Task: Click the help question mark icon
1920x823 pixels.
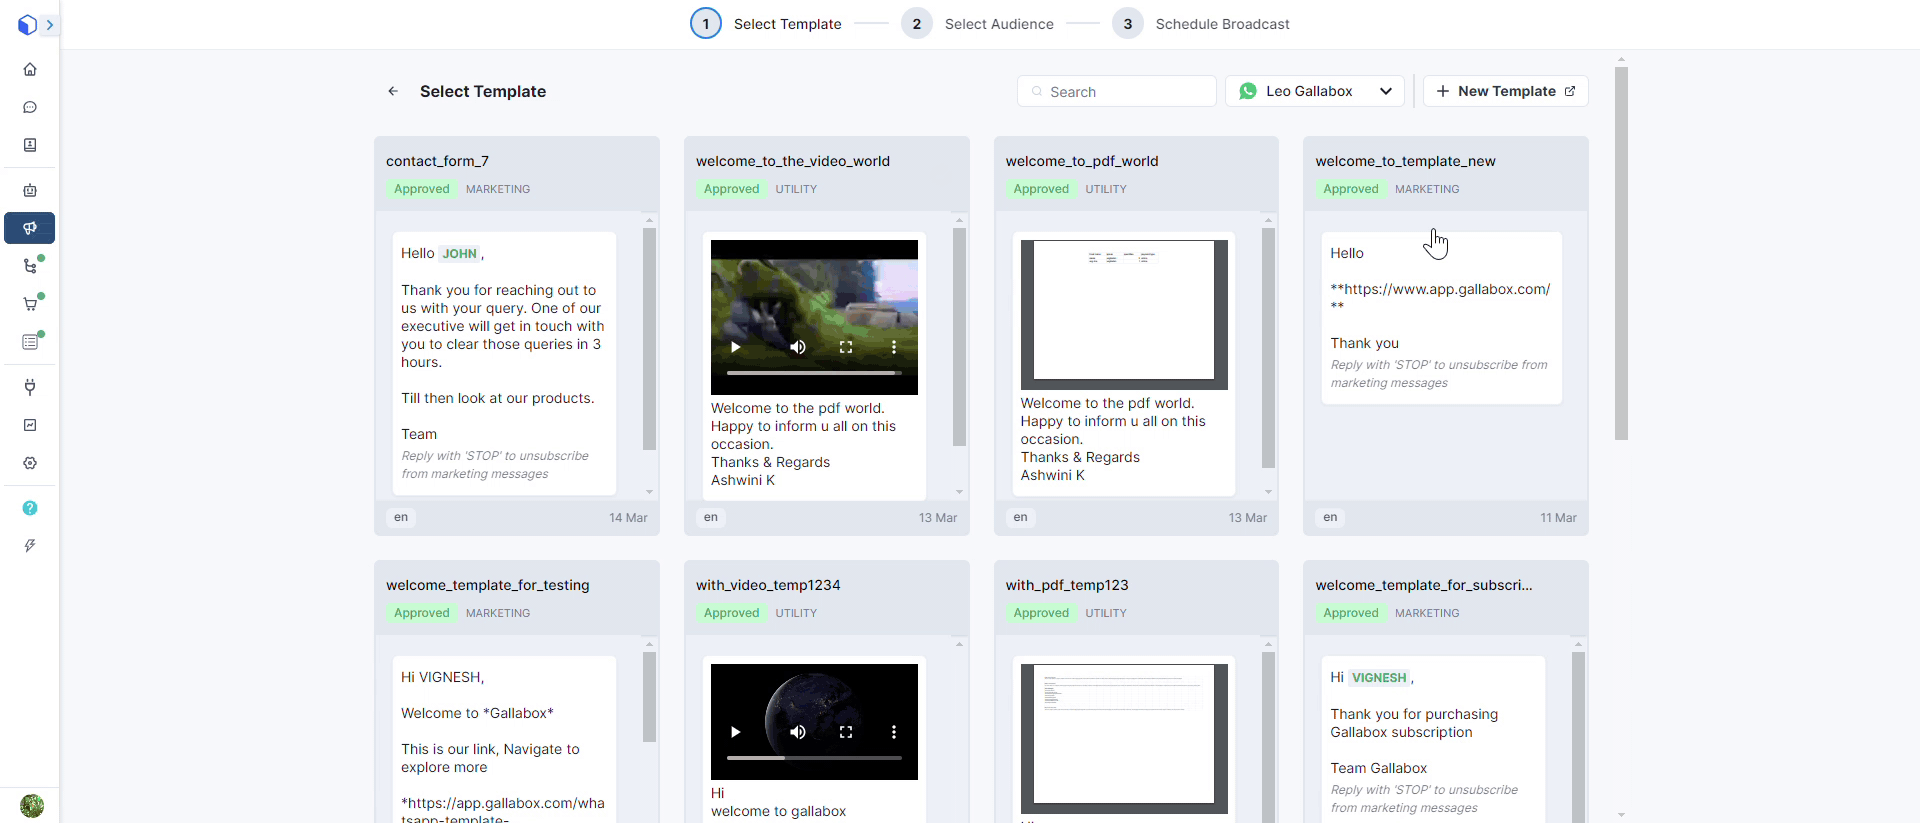Action: coord(30,508)
